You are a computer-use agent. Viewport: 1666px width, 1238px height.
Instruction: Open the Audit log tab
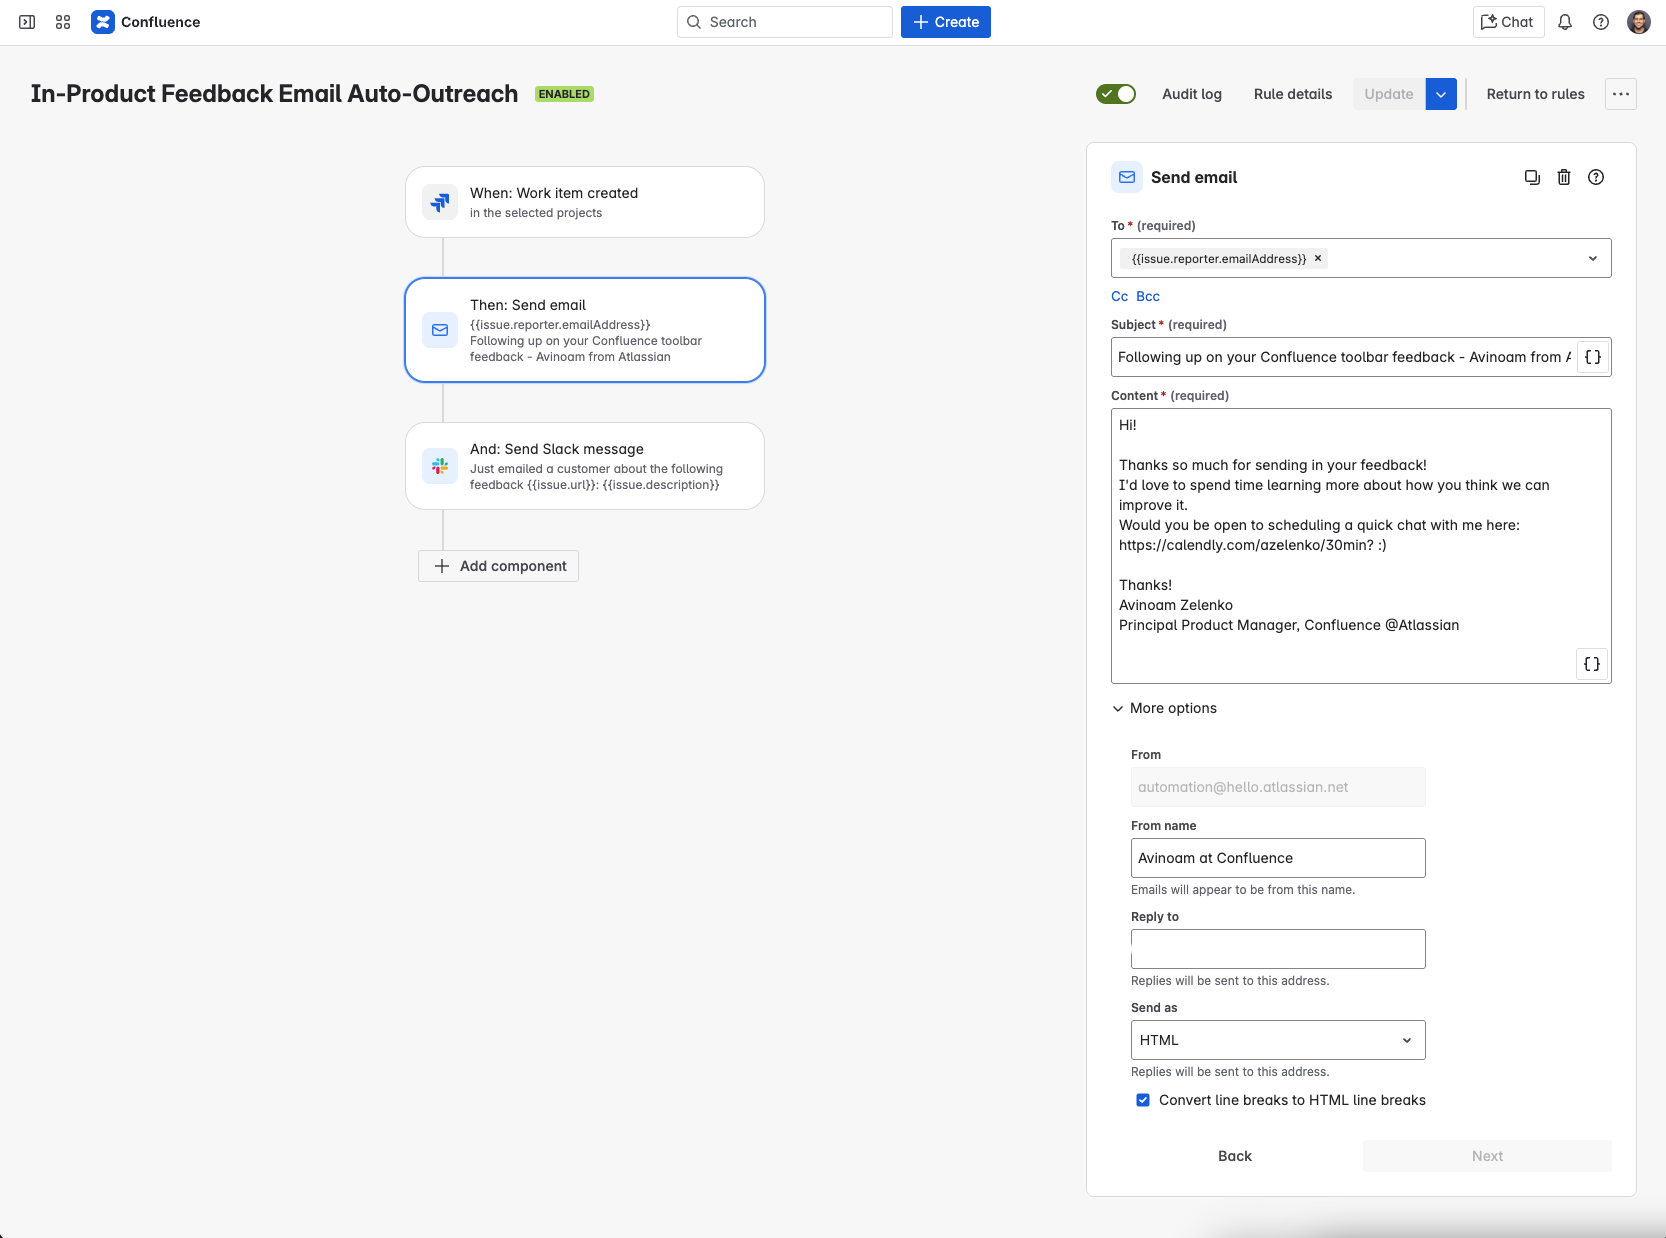(1192, 94)
